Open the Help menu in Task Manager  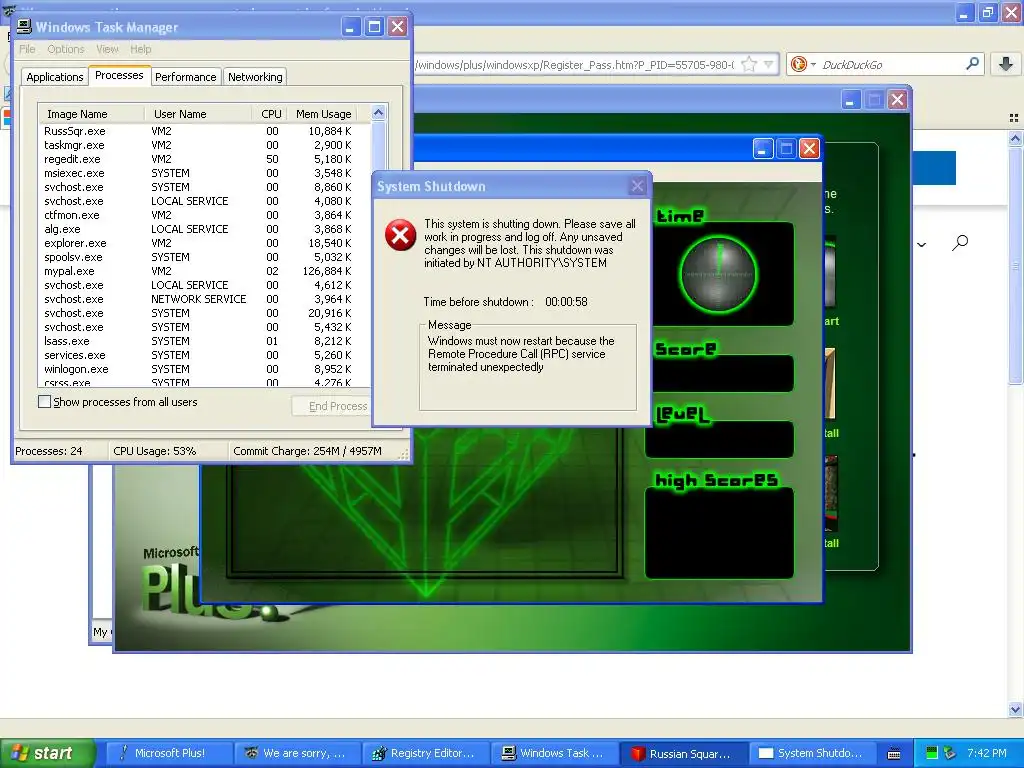[x=140, y=49]
